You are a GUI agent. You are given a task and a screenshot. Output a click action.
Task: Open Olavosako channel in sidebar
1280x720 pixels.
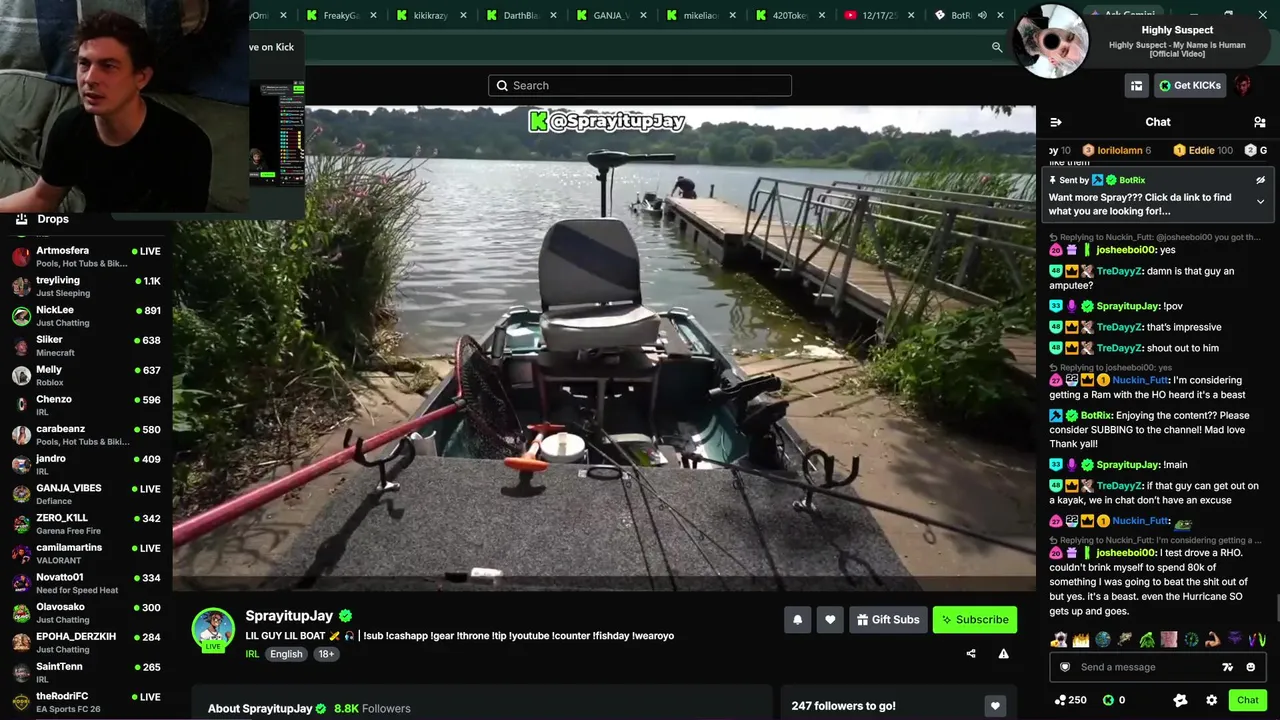[86, 612]
